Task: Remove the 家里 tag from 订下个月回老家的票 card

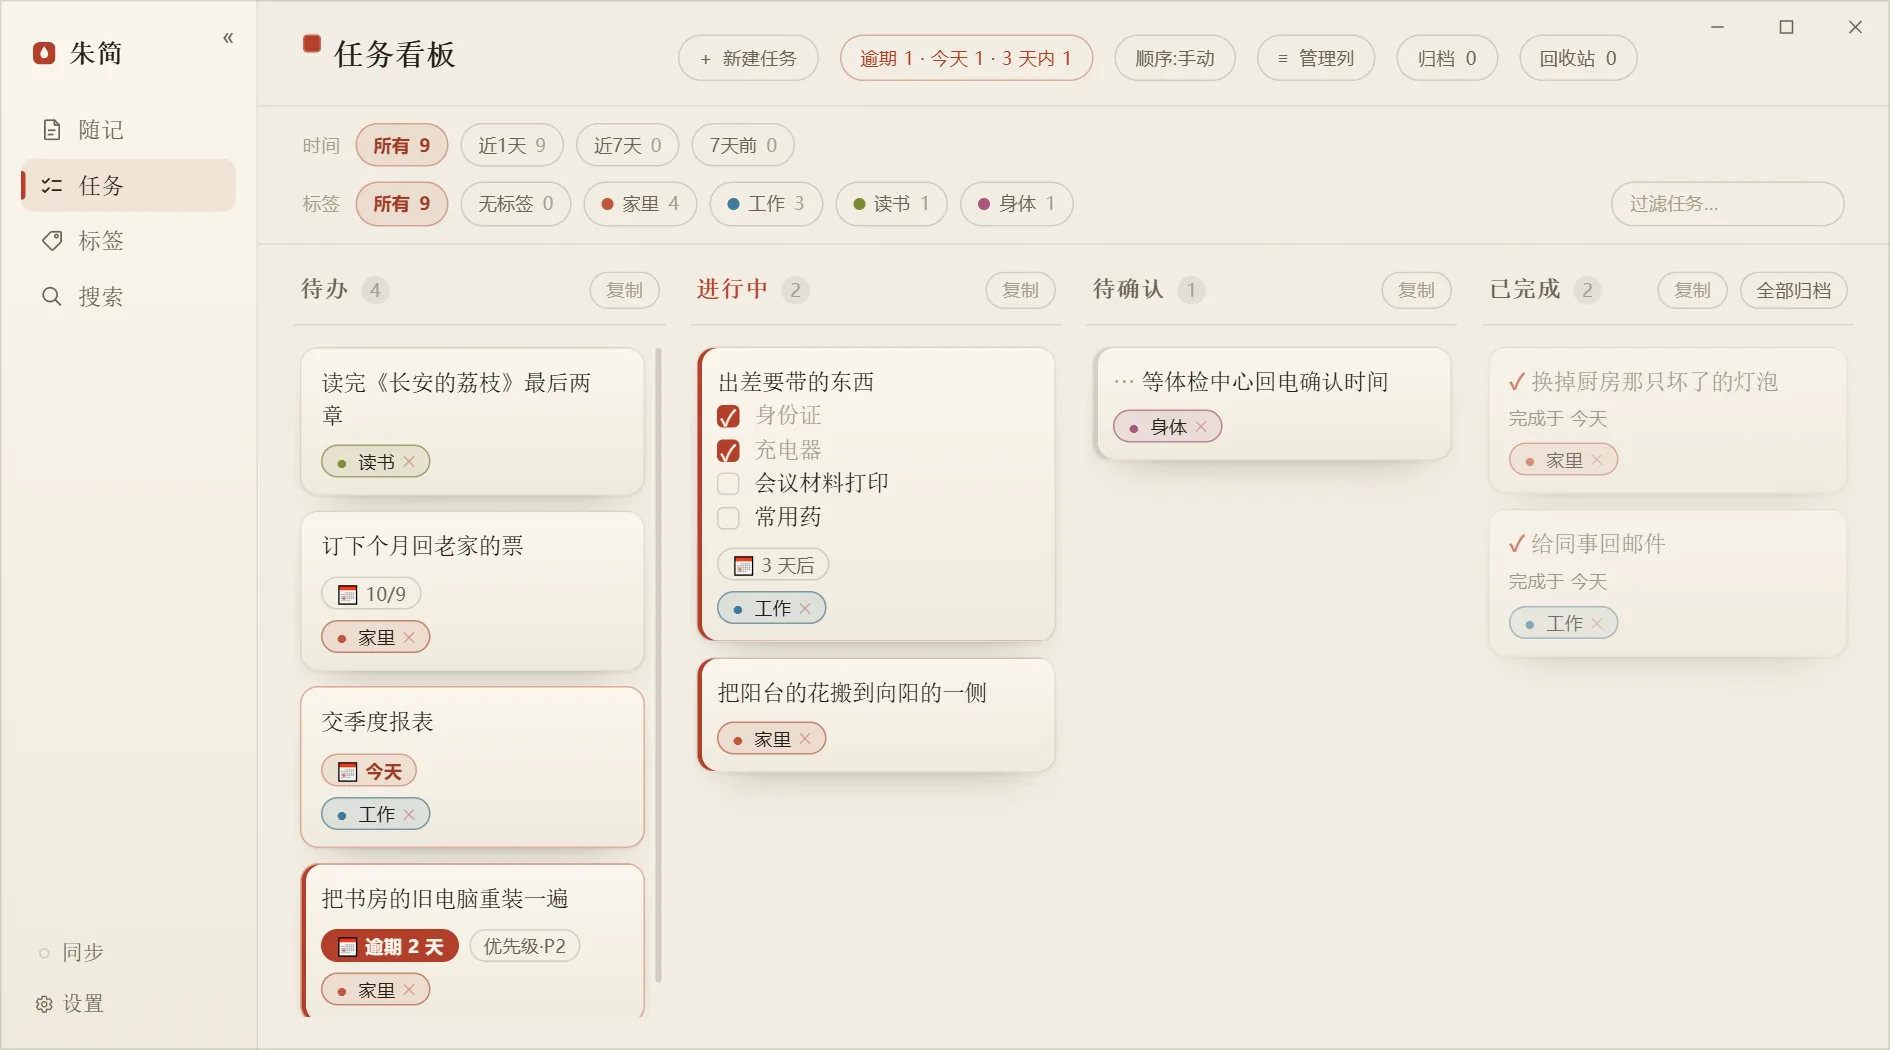Action: (x=409, y=638)
